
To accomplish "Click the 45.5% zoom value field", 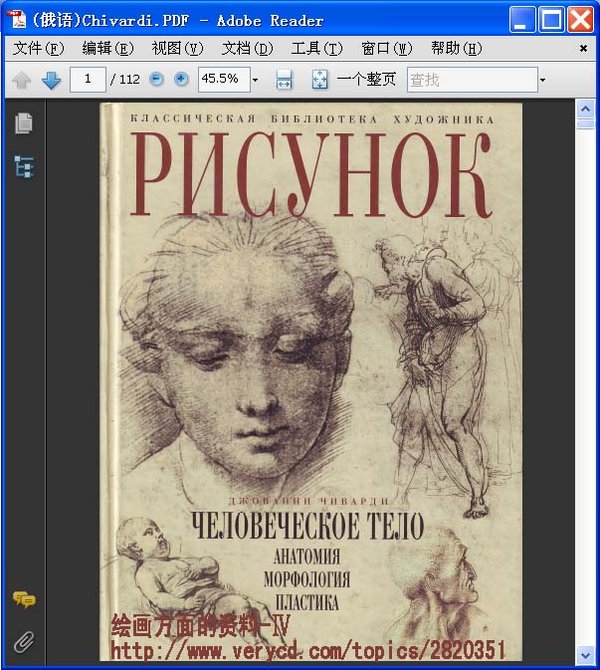I will (224, 79).
